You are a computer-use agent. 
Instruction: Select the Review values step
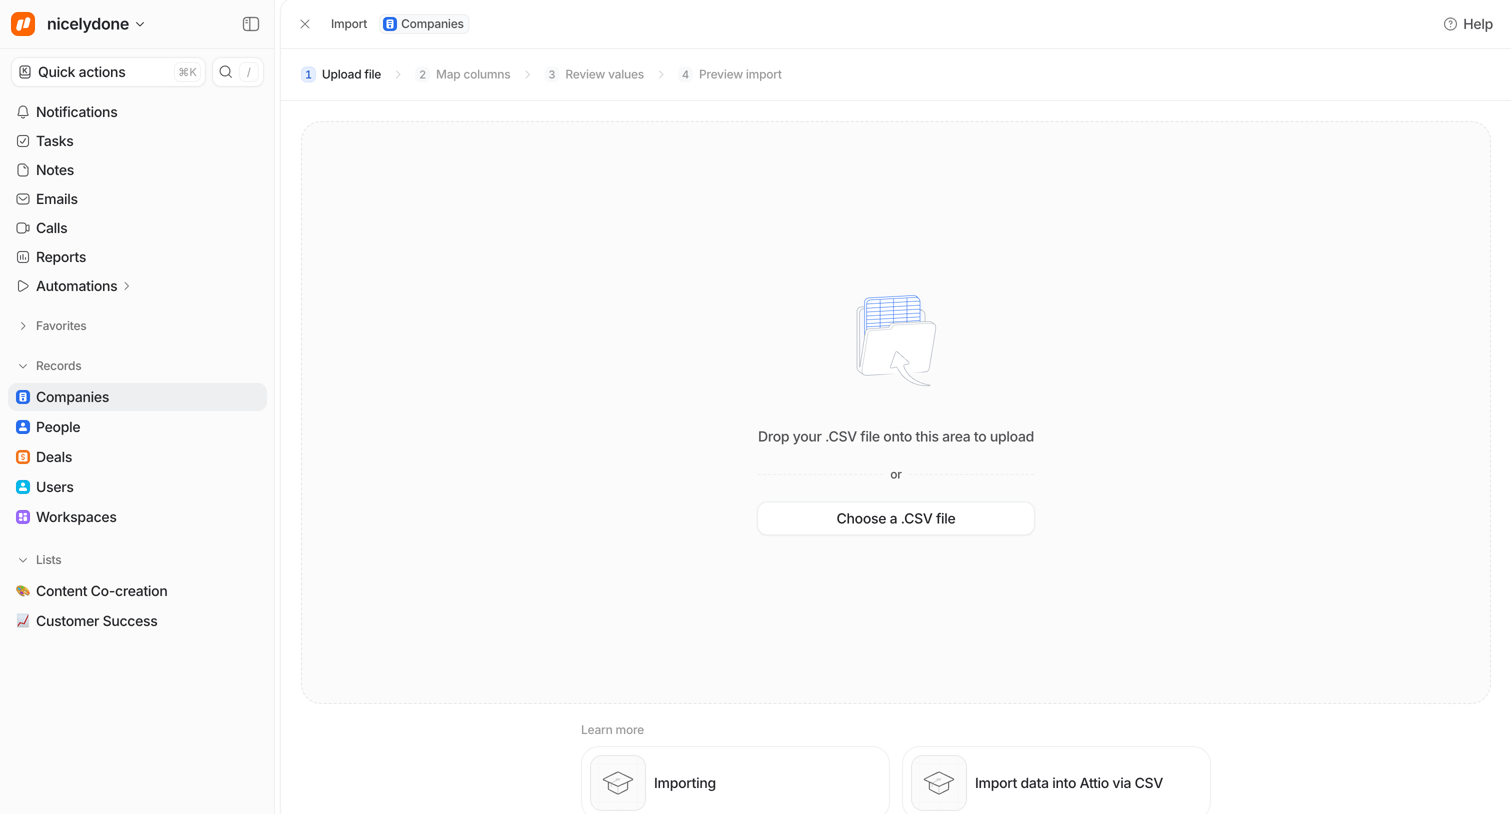coord(594,74)
